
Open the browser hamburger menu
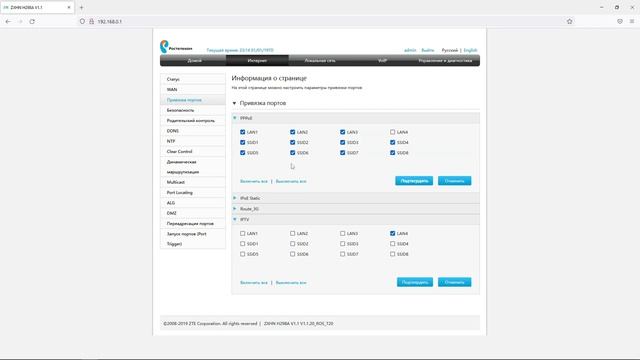pyautogui.click(x=632, y=21)
